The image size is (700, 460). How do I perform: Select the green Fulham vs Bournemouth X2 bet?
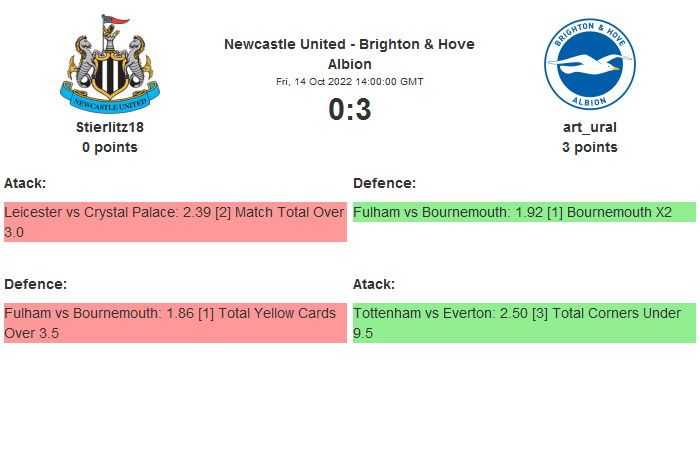coord(524,212)
